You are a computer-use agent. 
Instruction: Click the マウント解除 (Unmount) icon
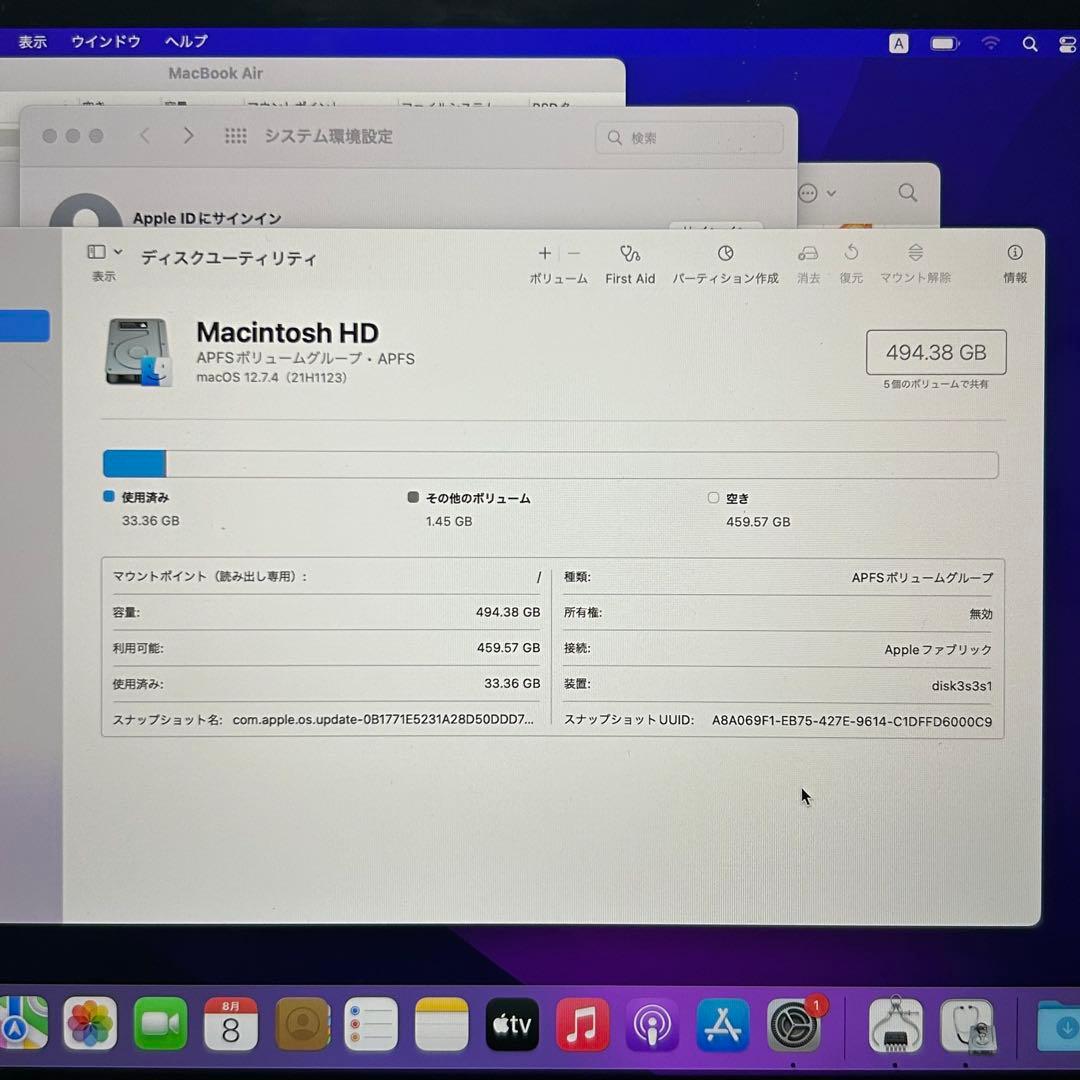coord(915,262)
